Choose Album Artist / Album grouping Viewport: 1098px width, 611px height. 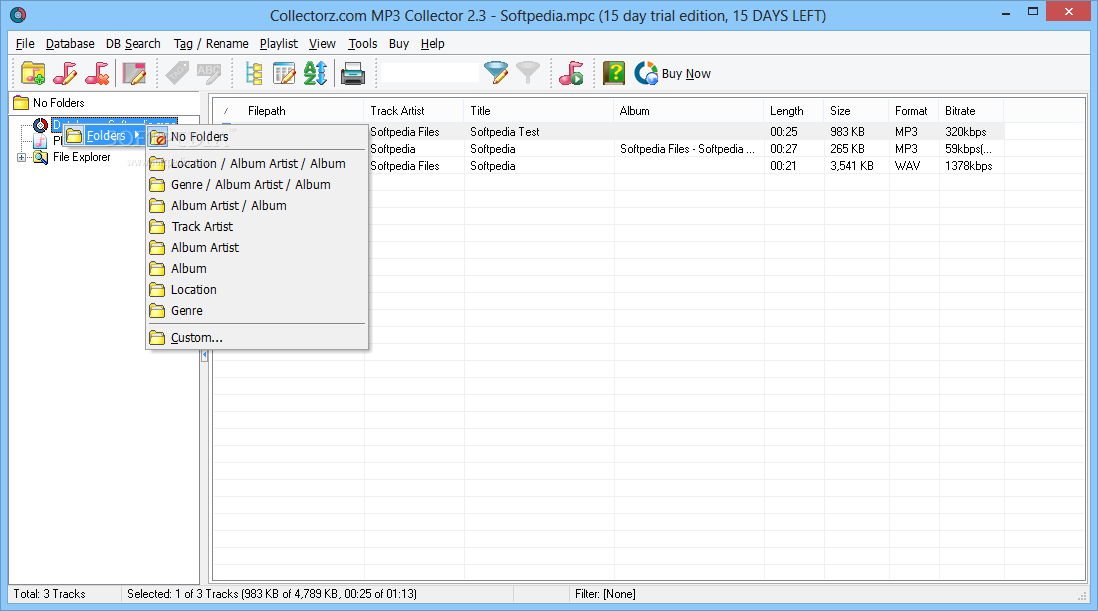tap(256, 206)
